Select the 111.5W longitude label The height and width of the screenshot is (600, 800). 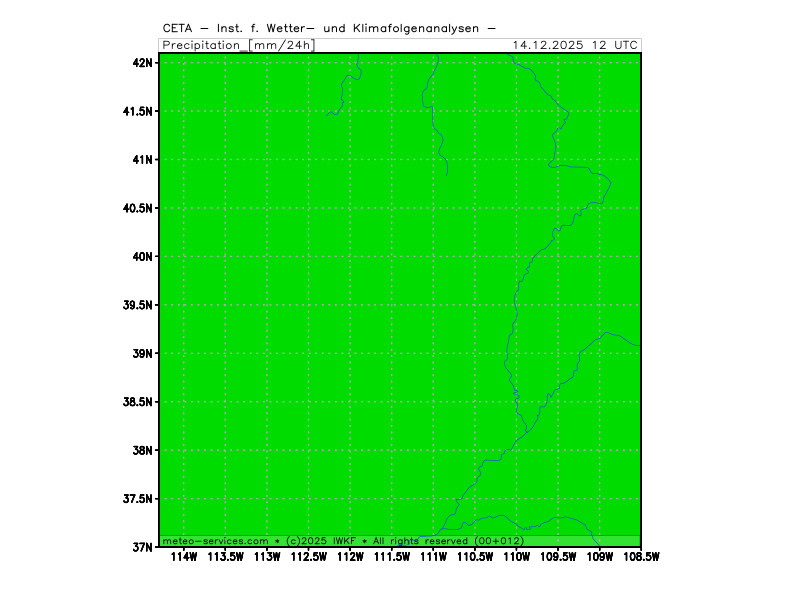[x=392, y=558]
